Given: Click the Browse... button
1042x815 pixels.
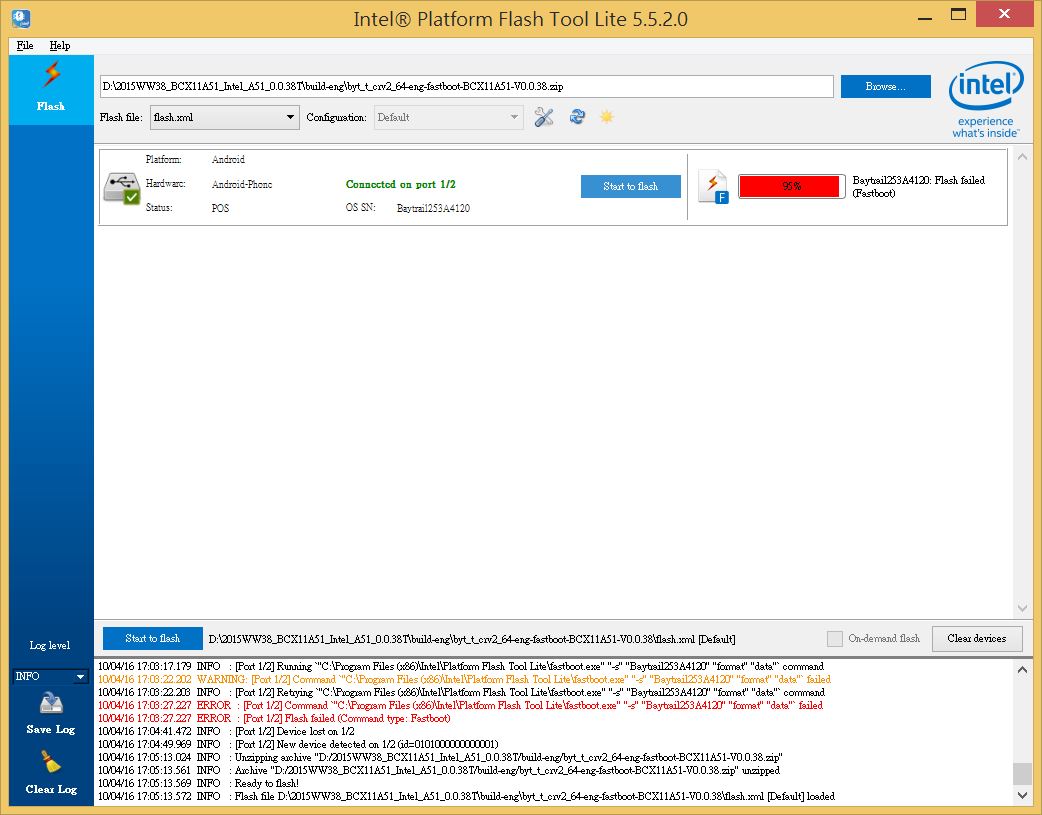Looking at the screenshot, I should coord(885,87).
